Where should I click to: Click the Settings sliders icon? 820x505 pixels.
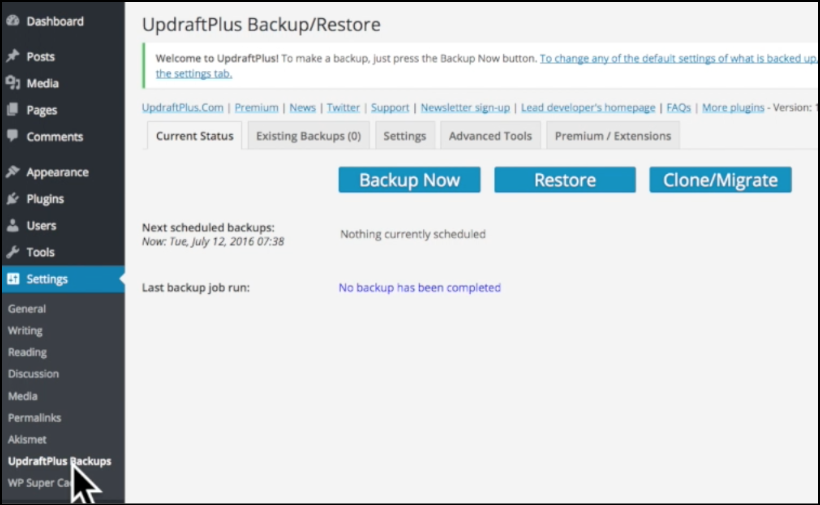pos(13,279)
